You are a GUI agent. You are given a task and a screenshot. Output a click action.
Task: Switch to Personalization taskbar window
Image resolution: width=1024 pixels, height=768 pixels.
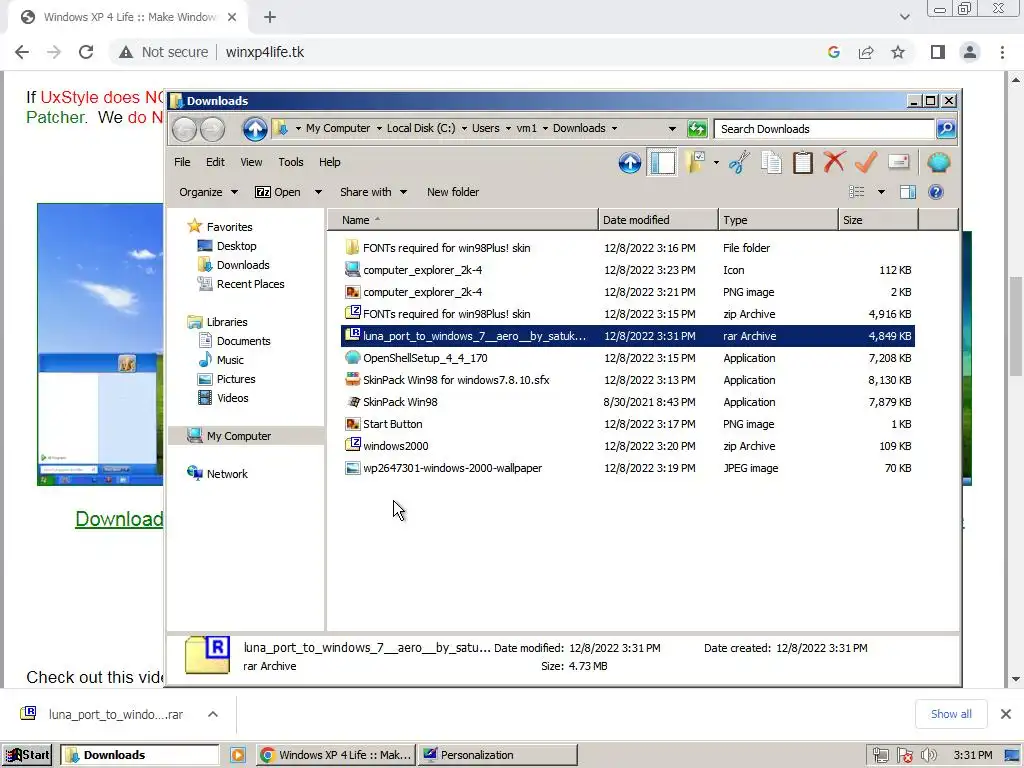coord(498,755)
